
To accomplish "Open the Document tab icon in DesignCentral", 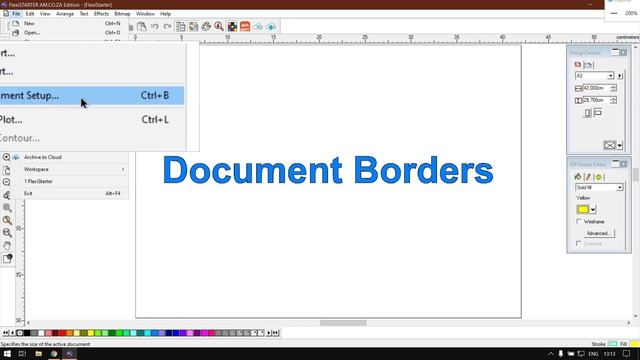I will coord(578,65).
